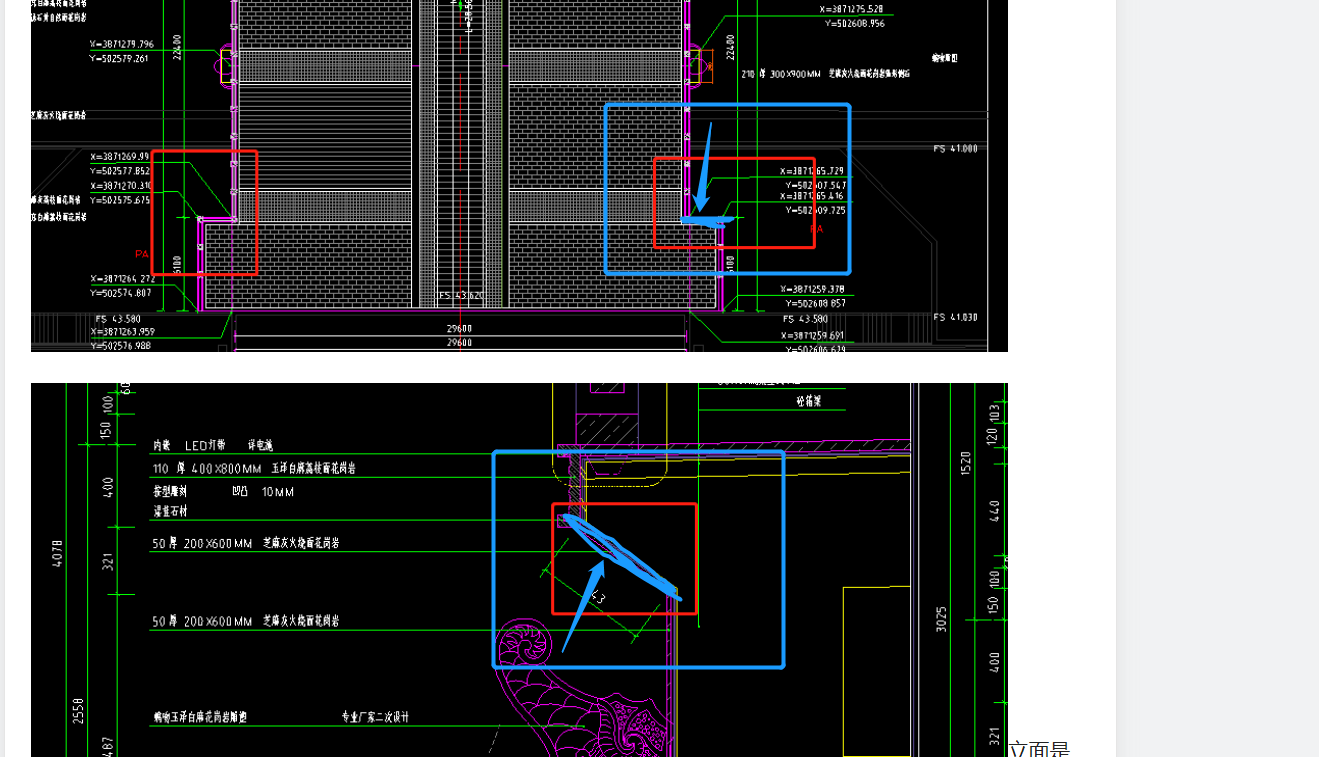Viewport: 1319px width, 757px height.
Task: Click the "110 厚 400X800MM" material note
Action: coord(207,468)
